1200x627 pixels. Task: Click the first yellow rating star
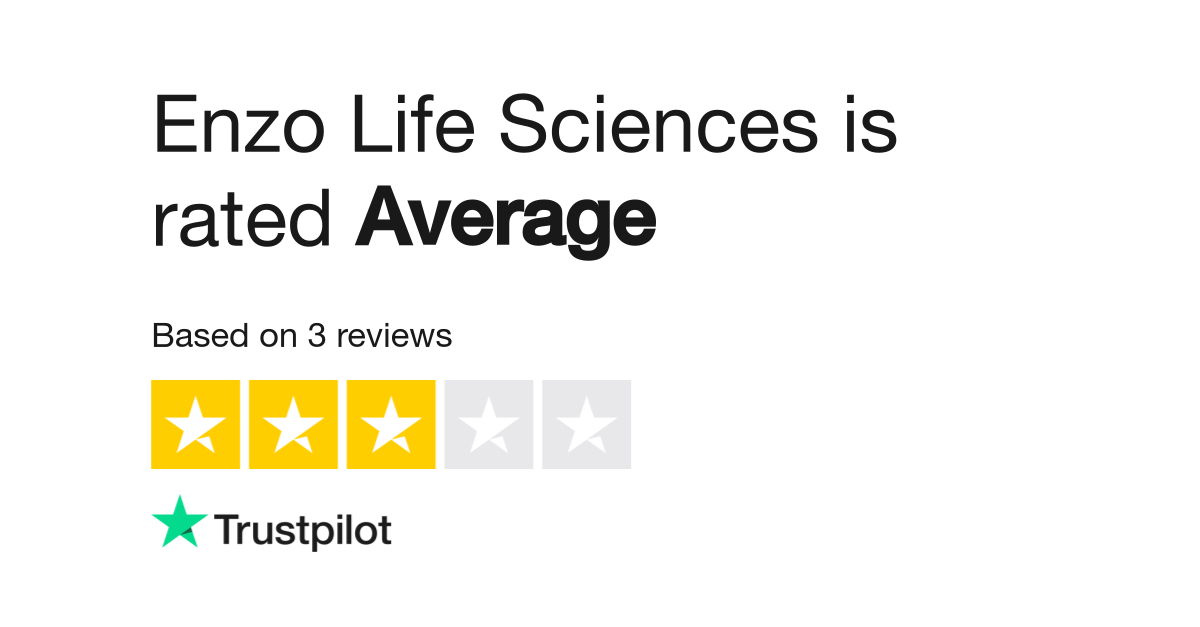tap(195, 424)
